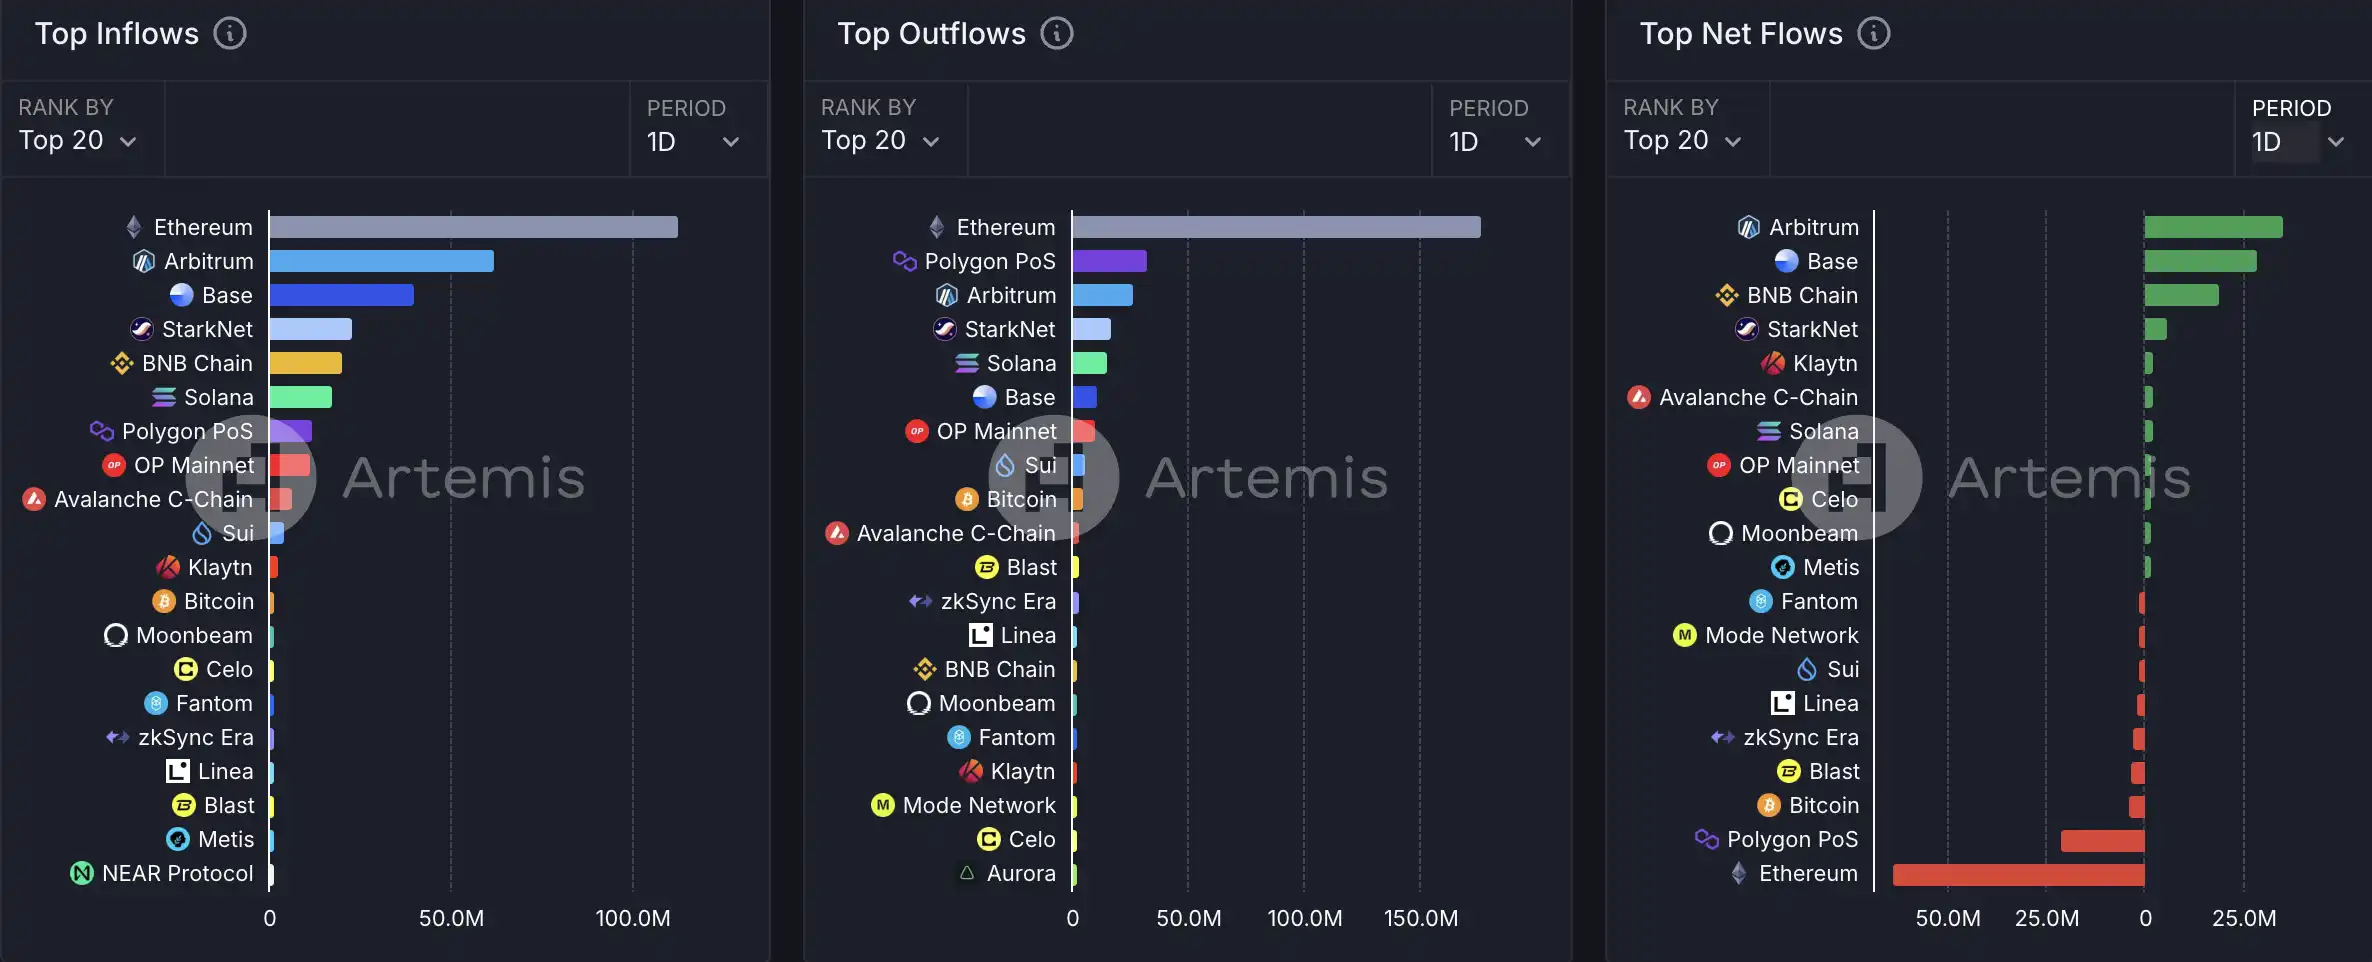2372x962 pixels.
Task: Click the Avalanche C-Chain label in Top Inflows
Action: tap(153, 499)
